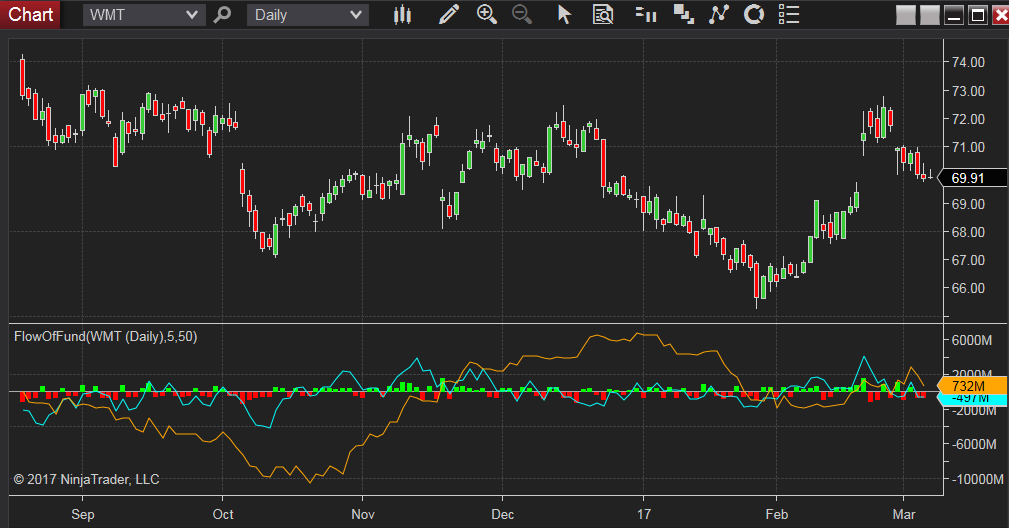Image resolution: width=1009 pixels, height=528 pixels.
Task: Click the 74.00 price axis label
Action: pos(968,62)
